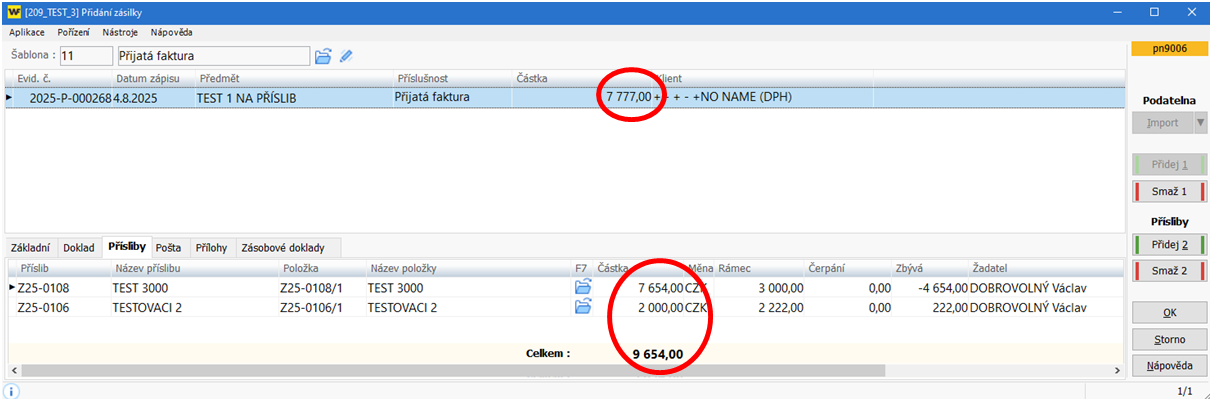
Task: Click the Nápověda button in the side panel
Action: pyautogui.click(x=1170, y=365)
